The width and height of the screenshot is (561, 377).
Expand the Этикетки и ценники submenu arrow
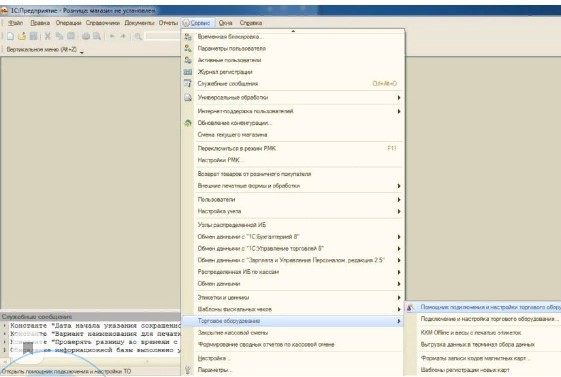coord(399,298)
